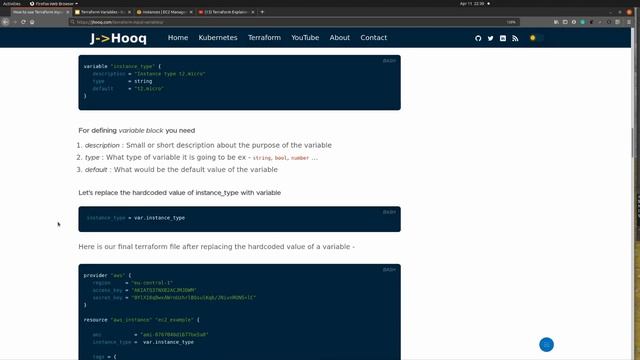Open a new browser tab
This screenshot has width=640, height=360.
click(262, 12)
